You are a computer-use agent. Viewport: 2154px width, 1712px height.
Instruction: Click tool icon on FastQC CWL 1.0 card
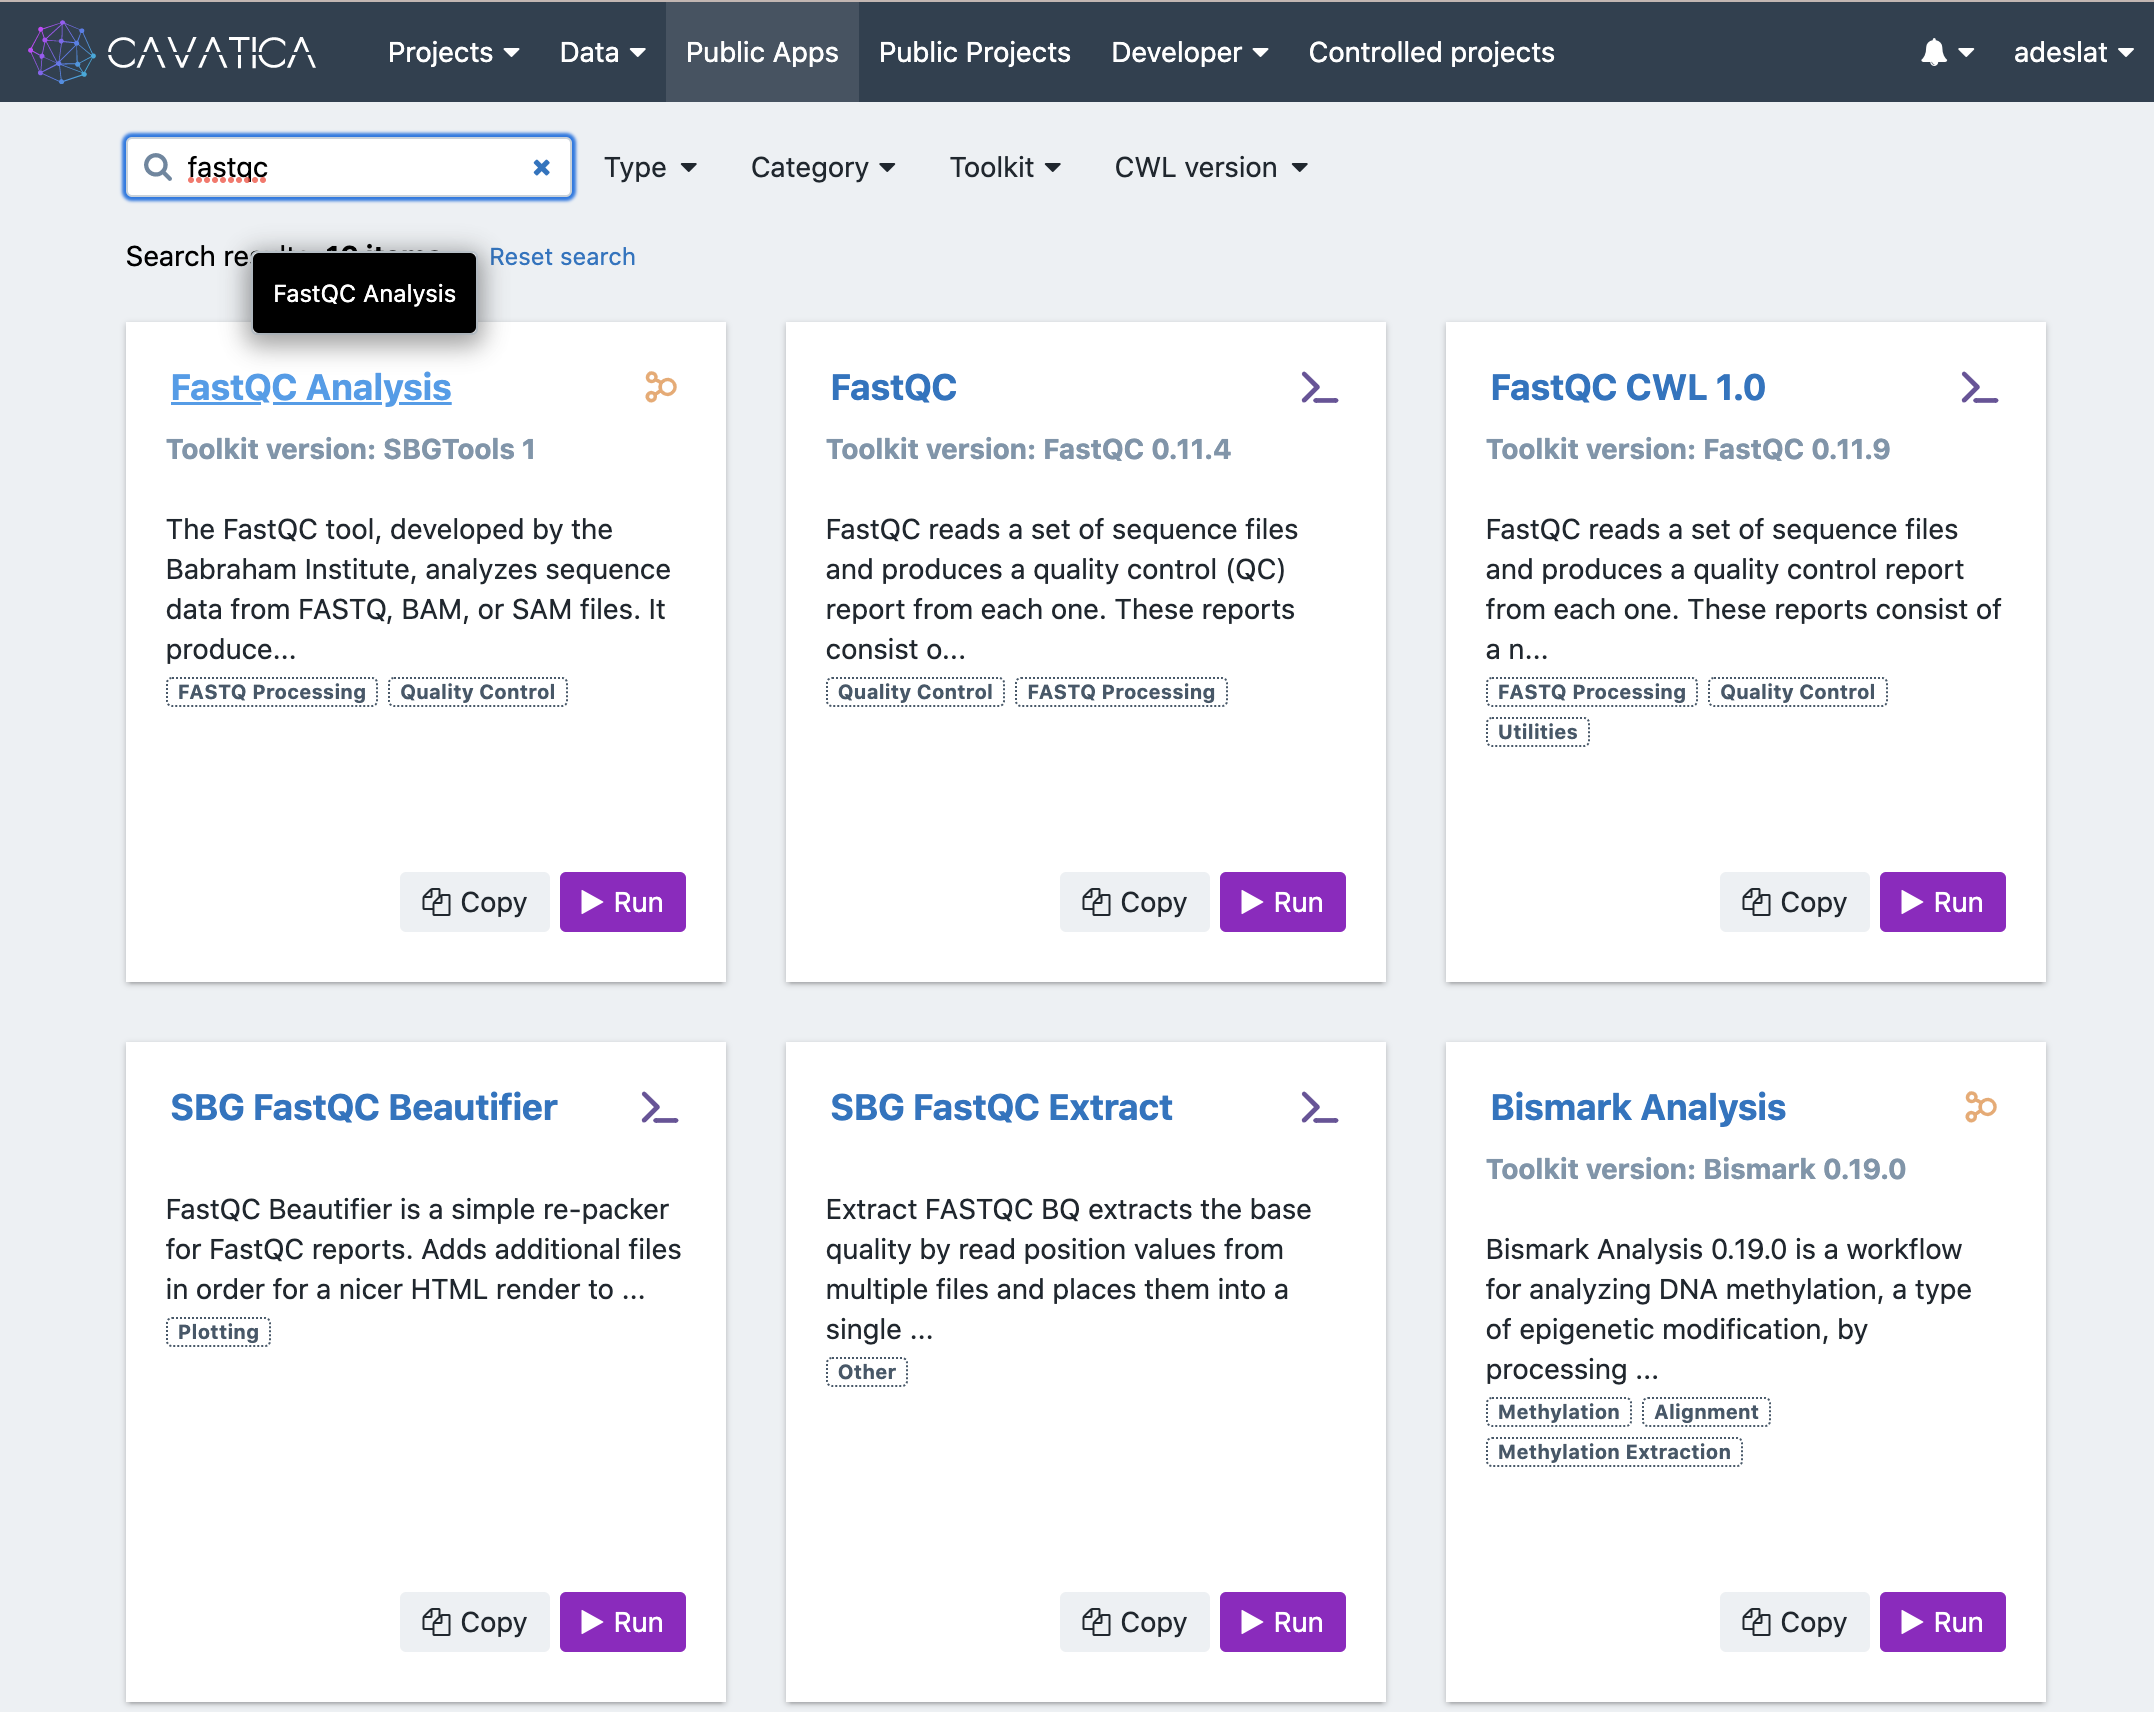pos(1979,387)
